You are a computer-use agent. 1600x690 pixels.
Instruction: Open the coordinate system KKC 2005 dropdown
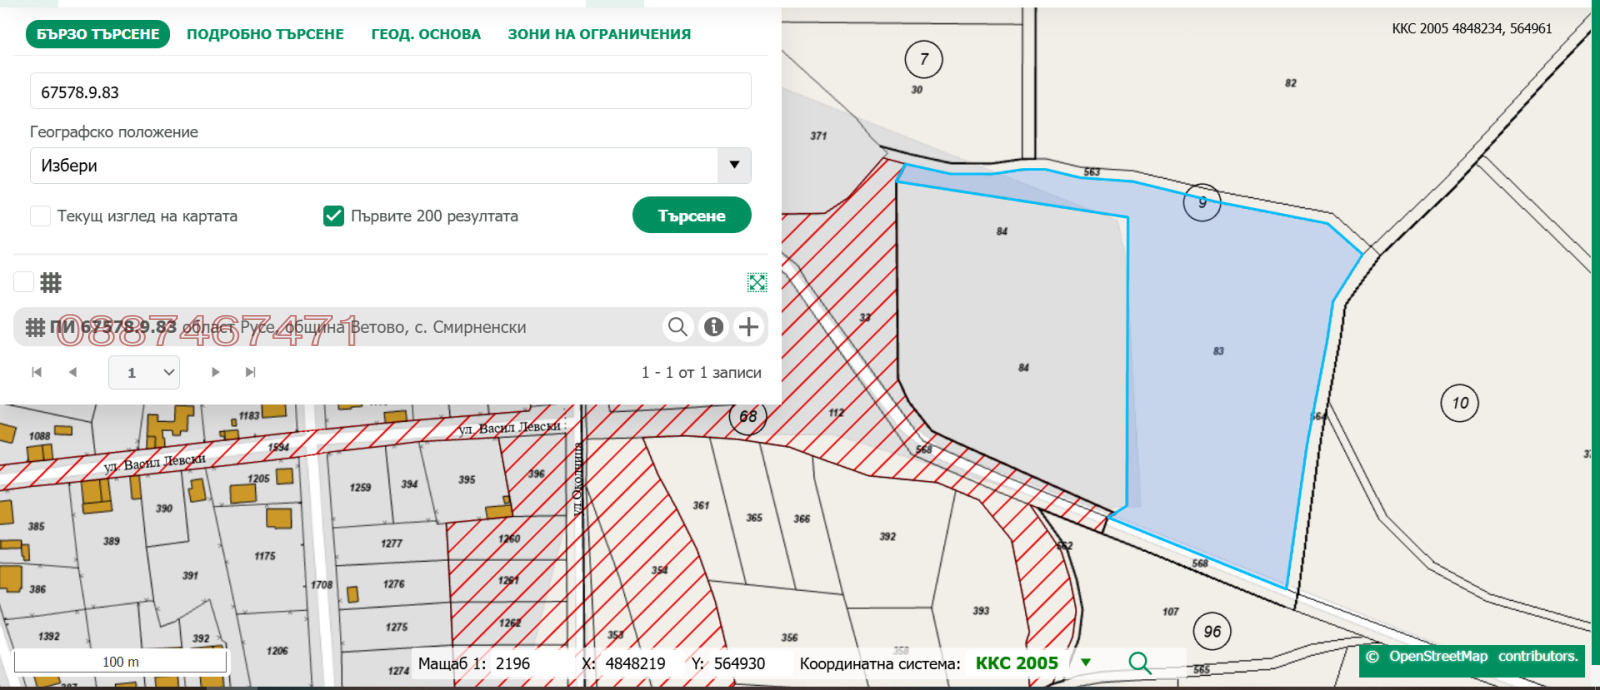[1086, 662]
